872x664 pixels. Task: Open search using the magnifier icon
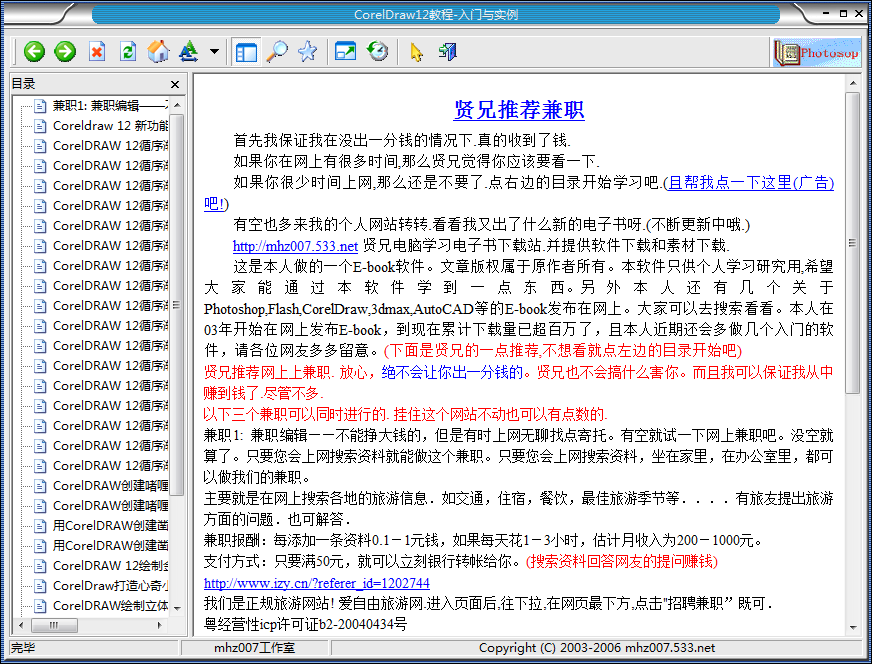pos(278,51)
